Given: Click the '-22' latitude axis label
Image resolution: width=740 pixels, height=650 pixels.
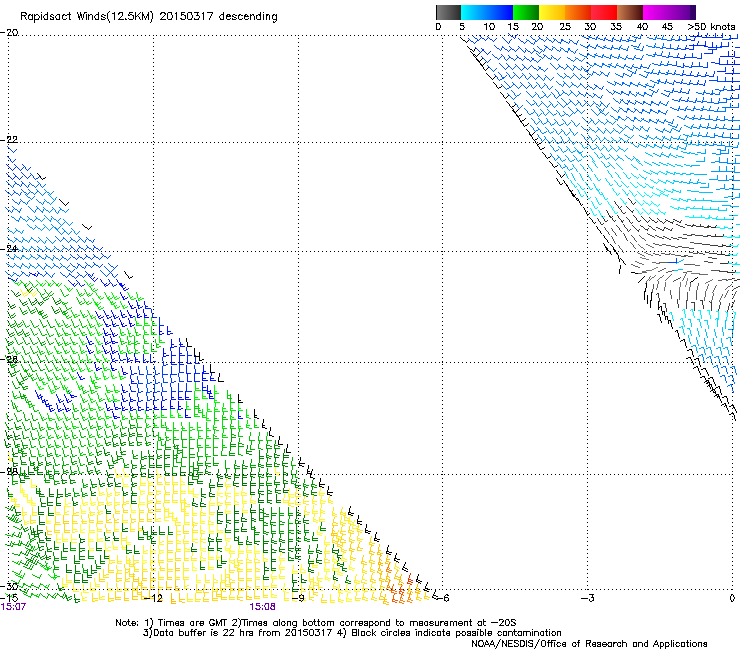Looking at the screenshot, I should point(9,140).
